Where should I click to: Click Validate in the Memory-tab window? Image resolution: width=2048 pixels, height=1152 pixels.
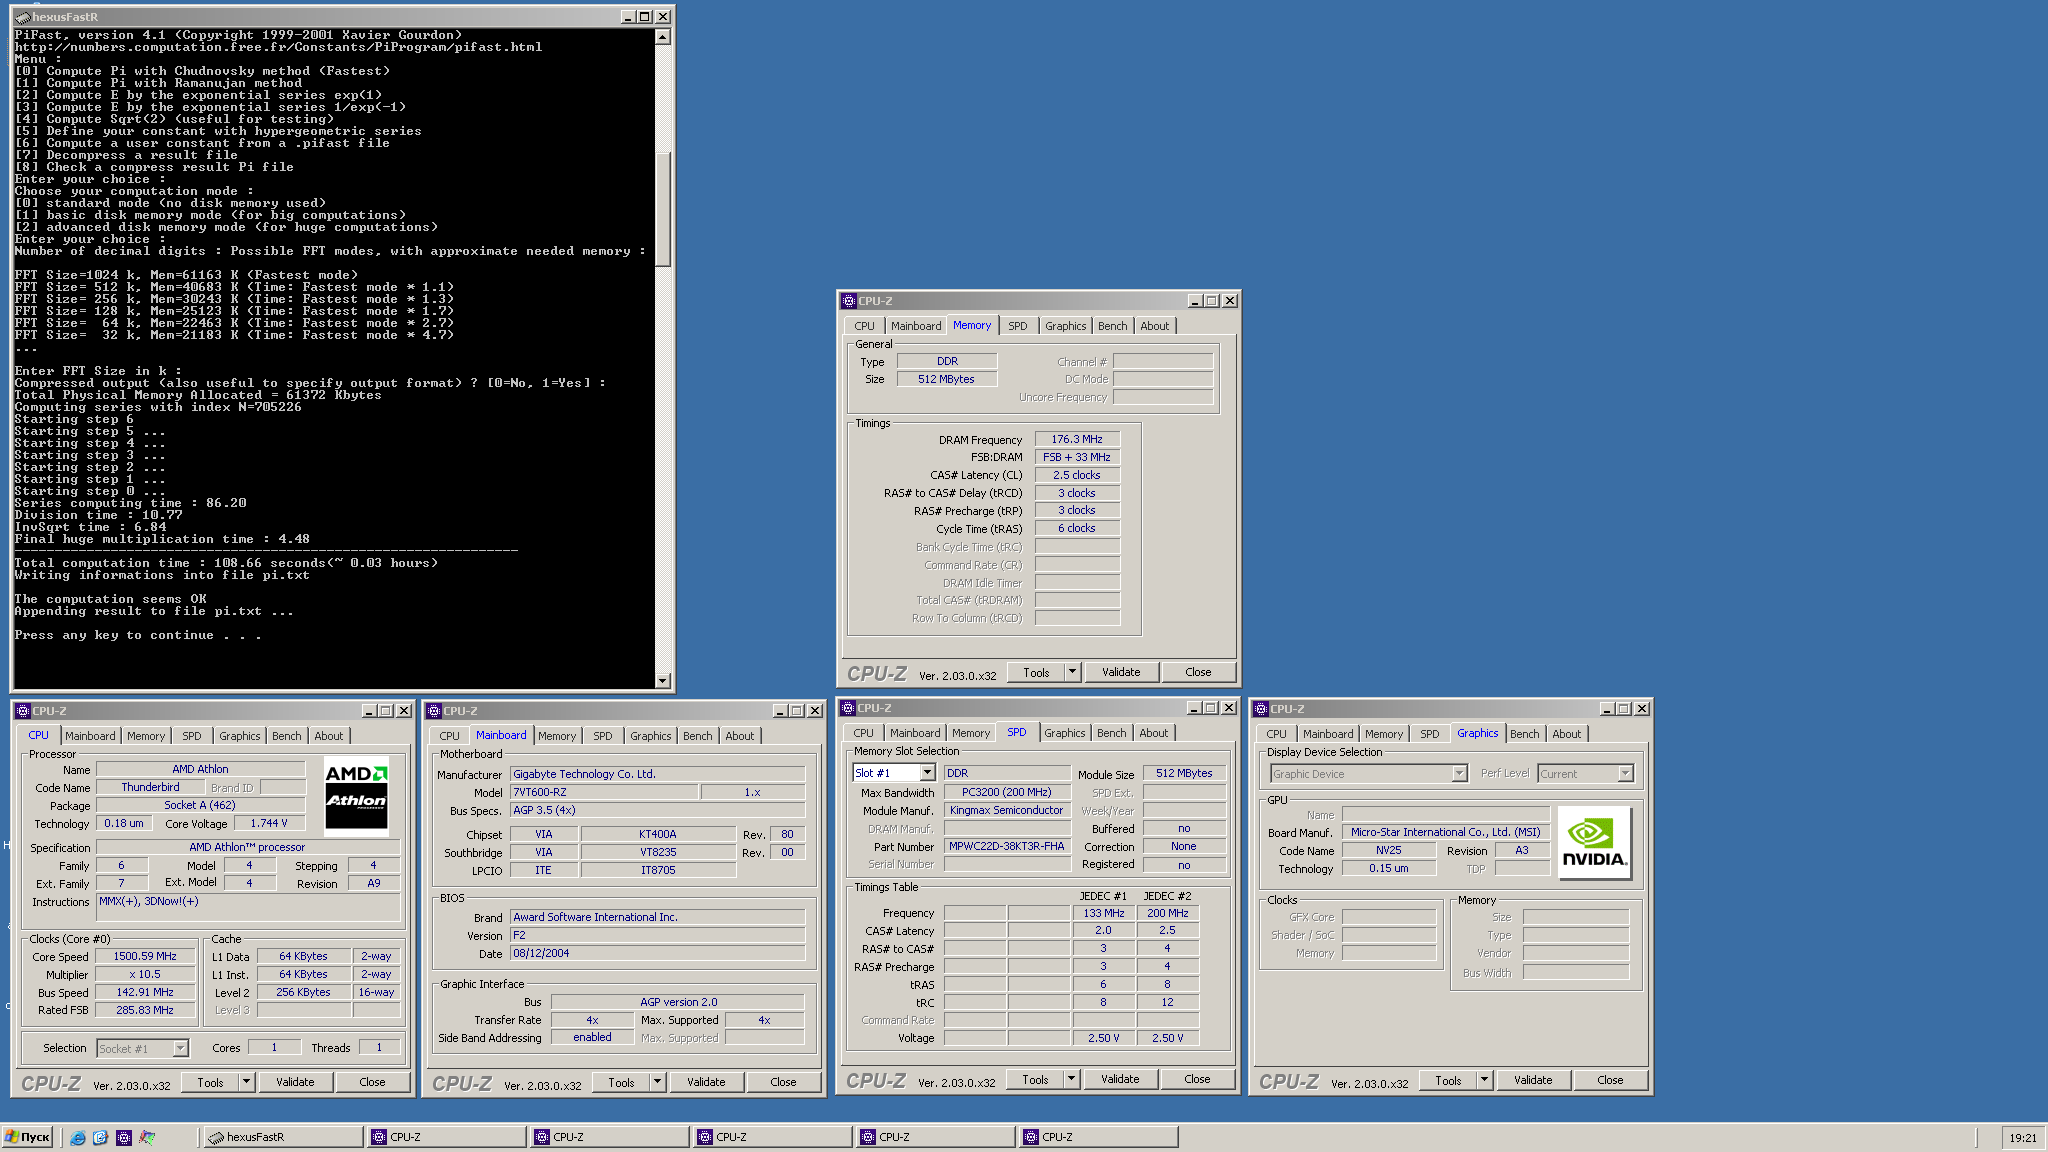tap(1121, 672)
